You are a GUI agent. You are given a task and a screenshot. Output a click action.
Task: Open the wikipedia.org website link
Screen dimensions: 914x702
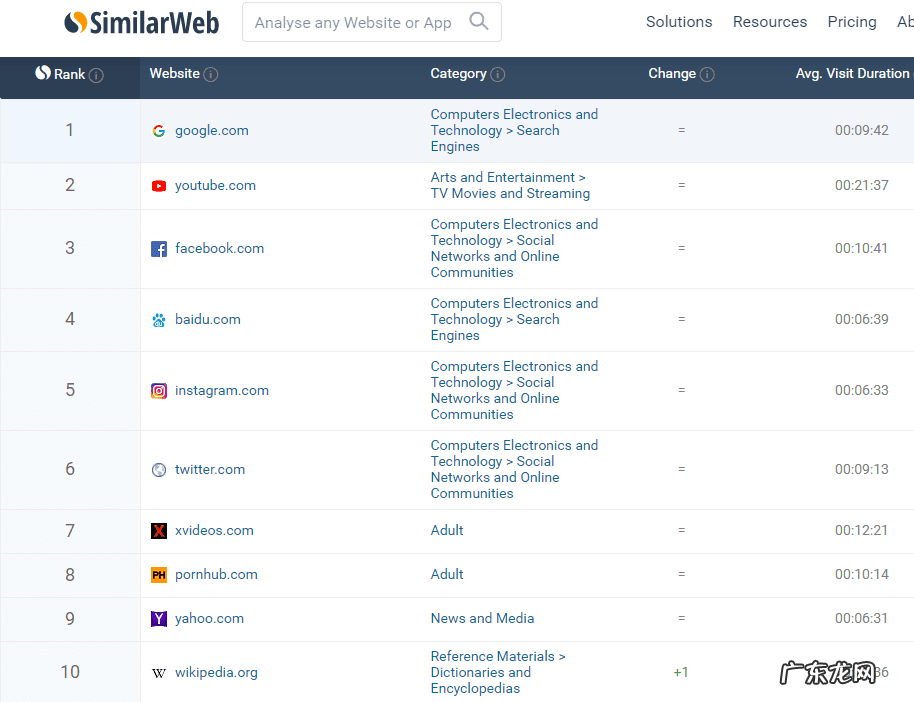tap(216, 672)
